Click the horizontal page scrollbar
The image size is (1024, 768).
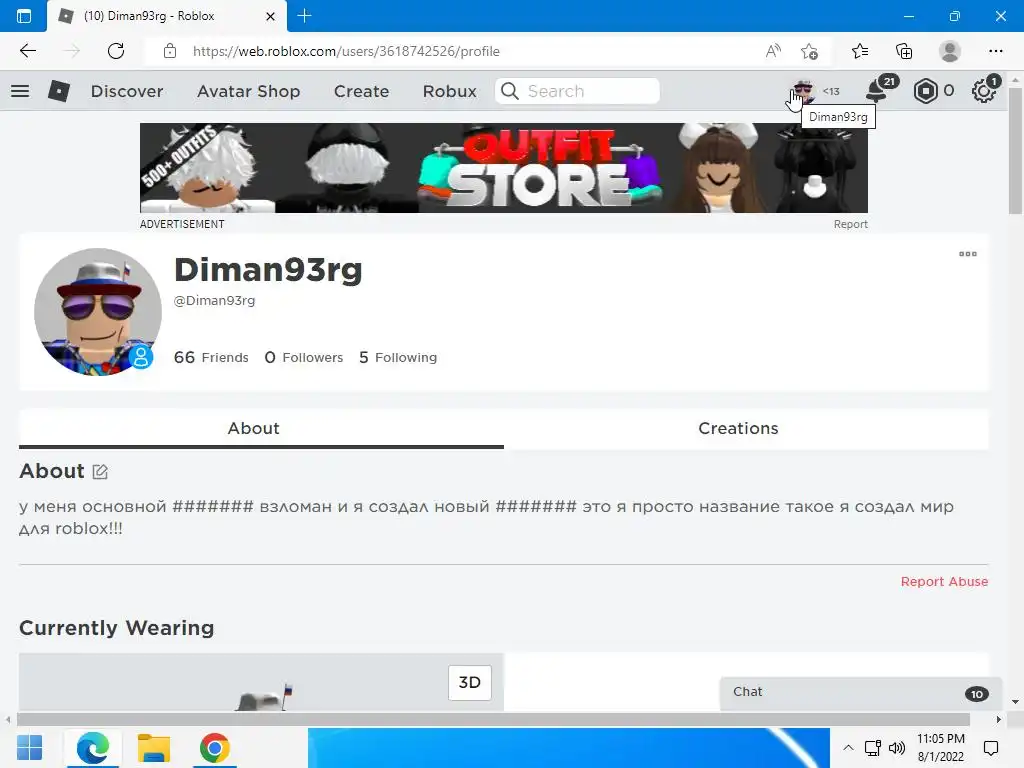(493, 720)
